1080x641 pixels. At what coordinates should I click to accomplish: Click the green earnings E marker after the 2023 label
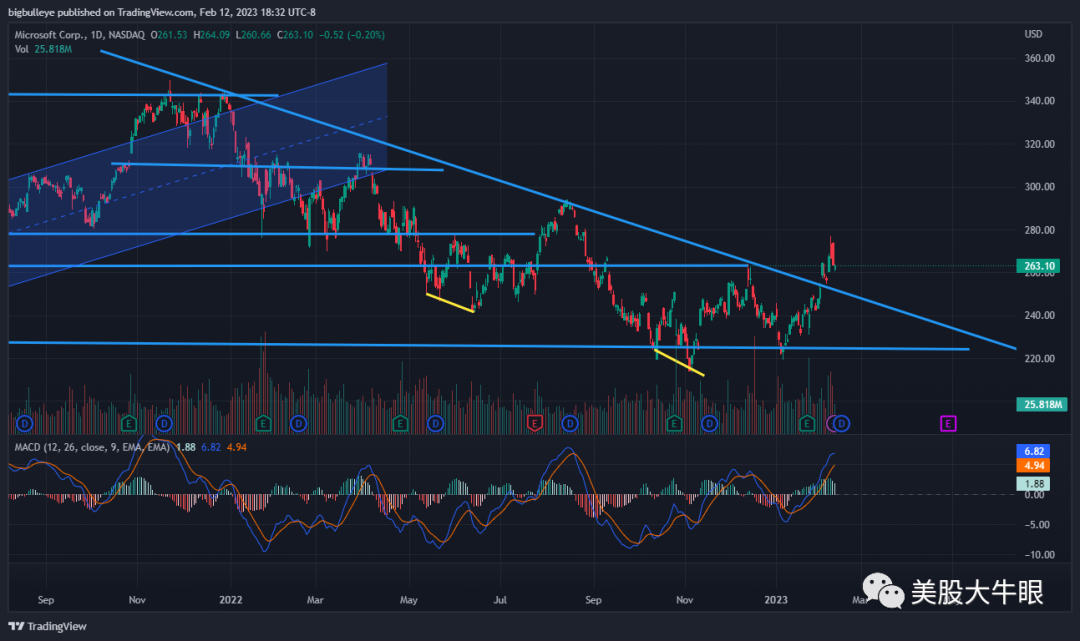(x=807, y=423)
